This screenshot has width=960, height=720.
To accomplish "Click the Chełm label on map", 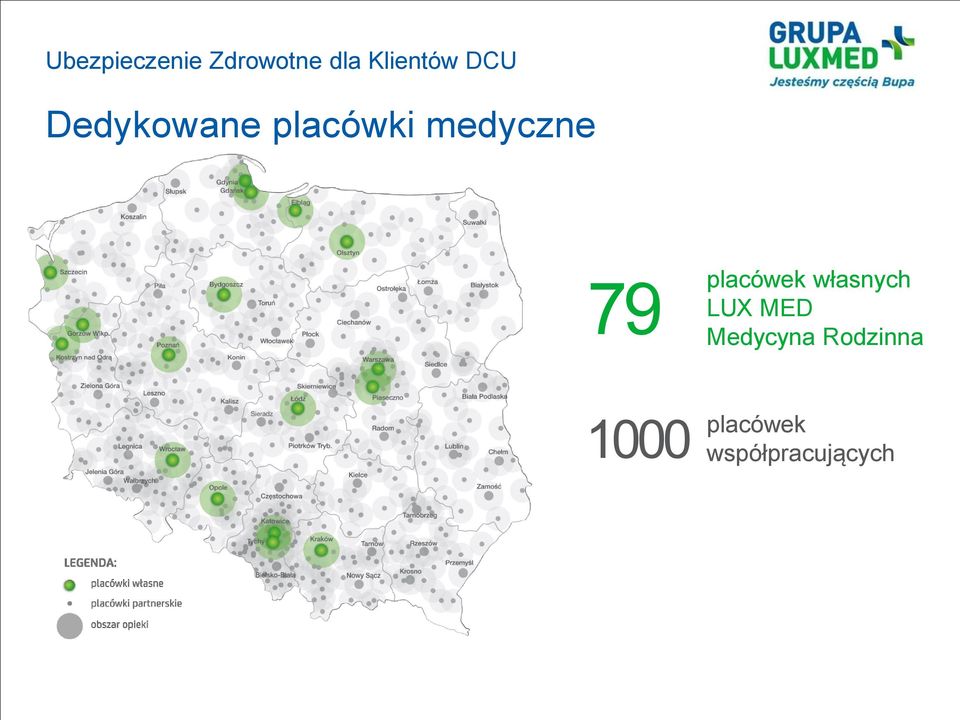I will pyautogui.click(x=498, y=452).
